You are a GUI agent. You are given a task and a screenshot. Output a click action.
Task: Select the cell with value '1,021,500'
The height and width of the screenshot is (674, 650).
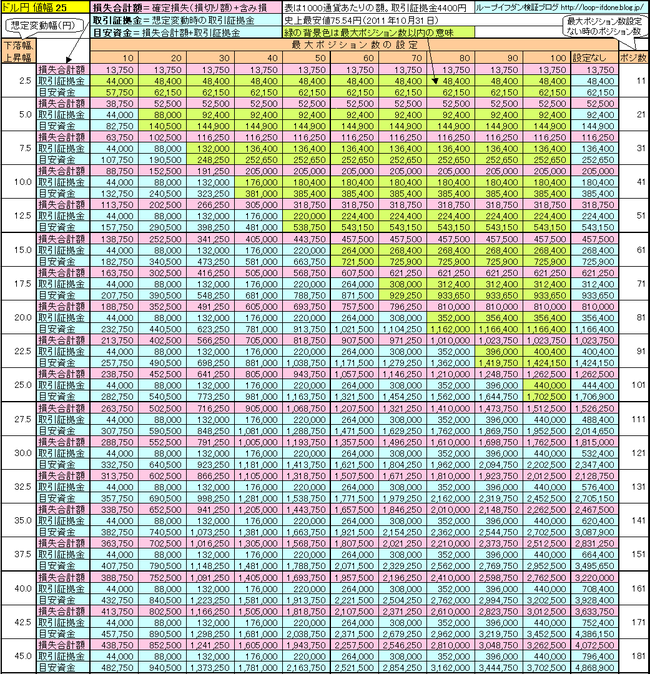(x=355, y=329)
